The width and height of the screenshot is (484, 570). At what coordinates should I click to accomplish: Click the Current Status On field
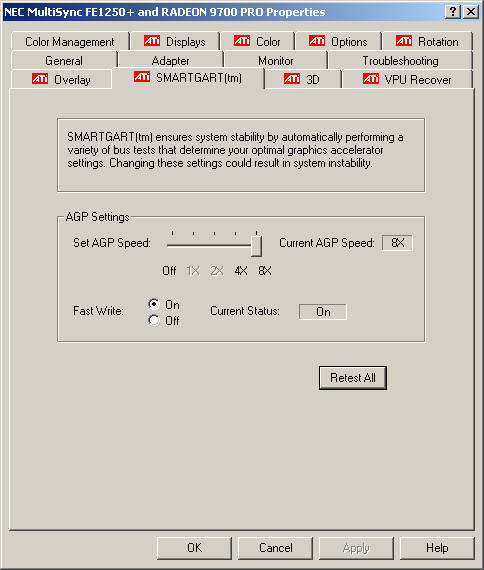[x=323, y=312]
